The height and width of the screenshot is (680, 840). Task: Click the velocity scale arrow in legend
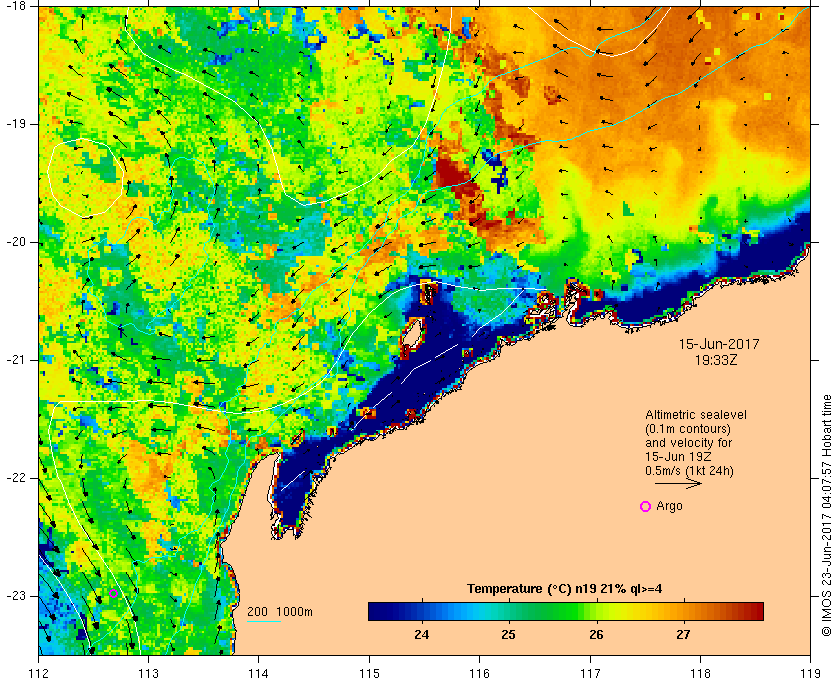tap(678, 483)
